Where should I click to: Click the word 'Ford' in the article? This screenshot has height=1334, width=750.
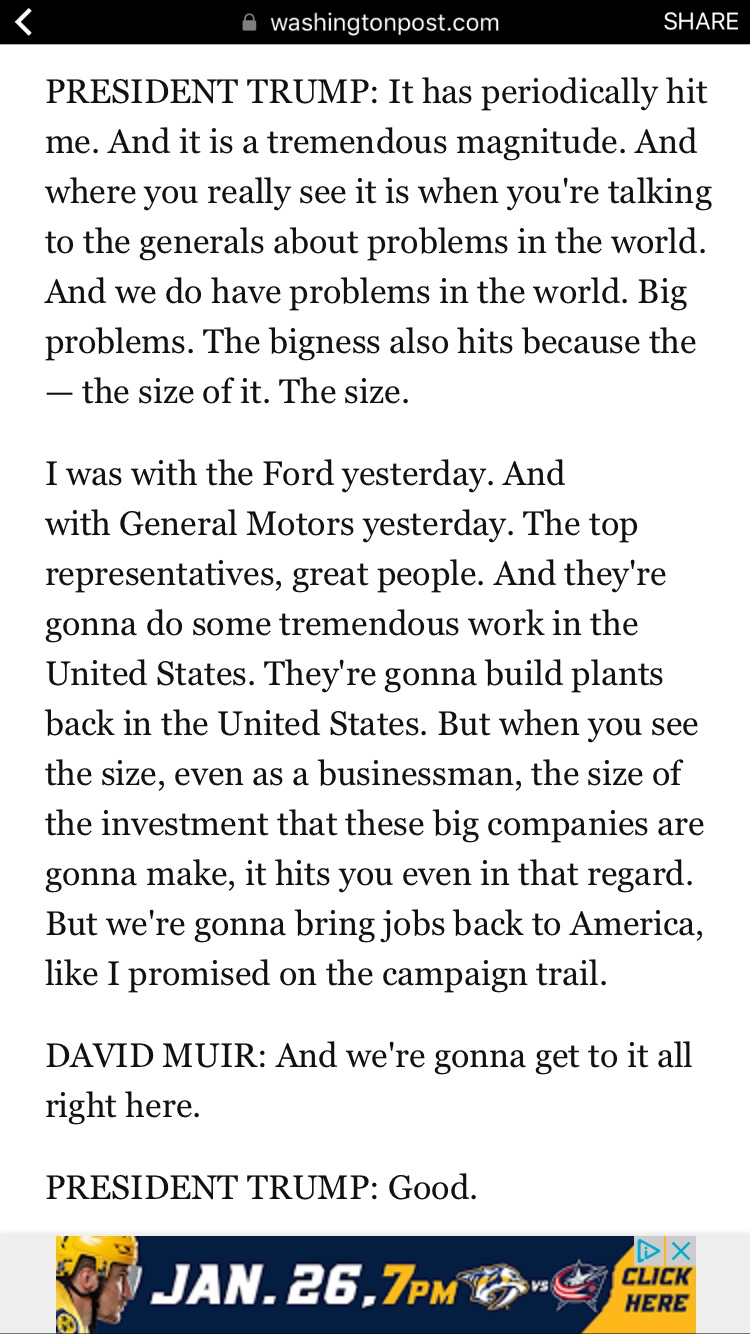298,474
